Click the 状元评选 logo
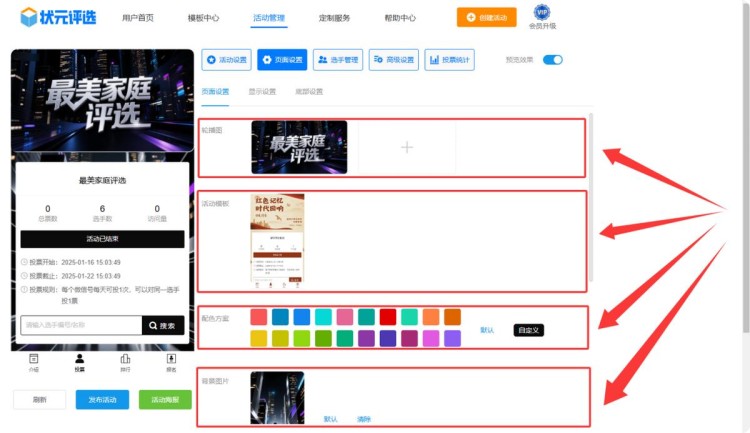This screenshot has width=750, height=433. point(60,17)
